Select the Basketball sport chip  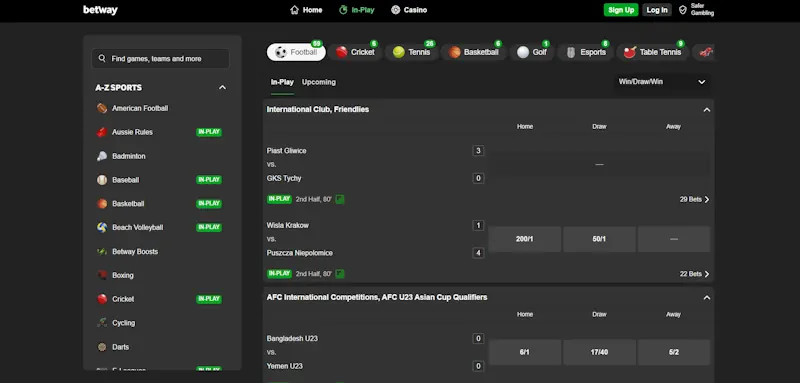tap(474, 52)
